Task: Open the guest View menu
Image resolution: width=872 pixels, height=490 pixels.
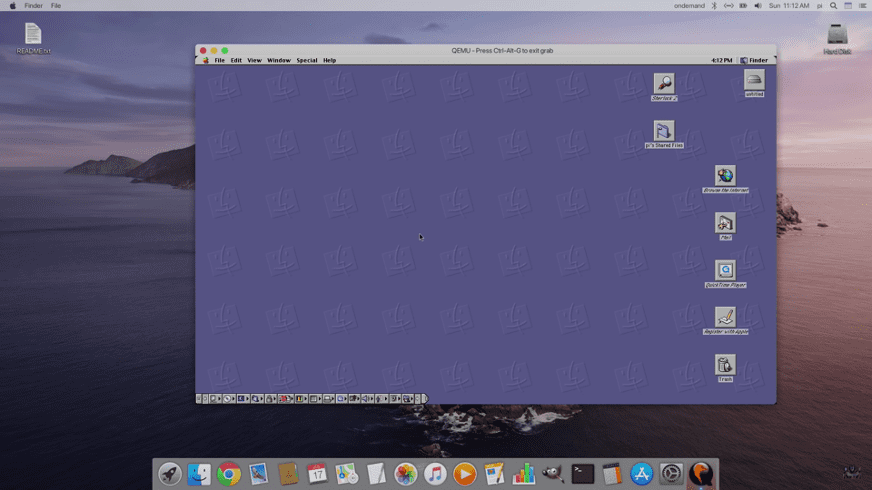Action: click(254, 60)
